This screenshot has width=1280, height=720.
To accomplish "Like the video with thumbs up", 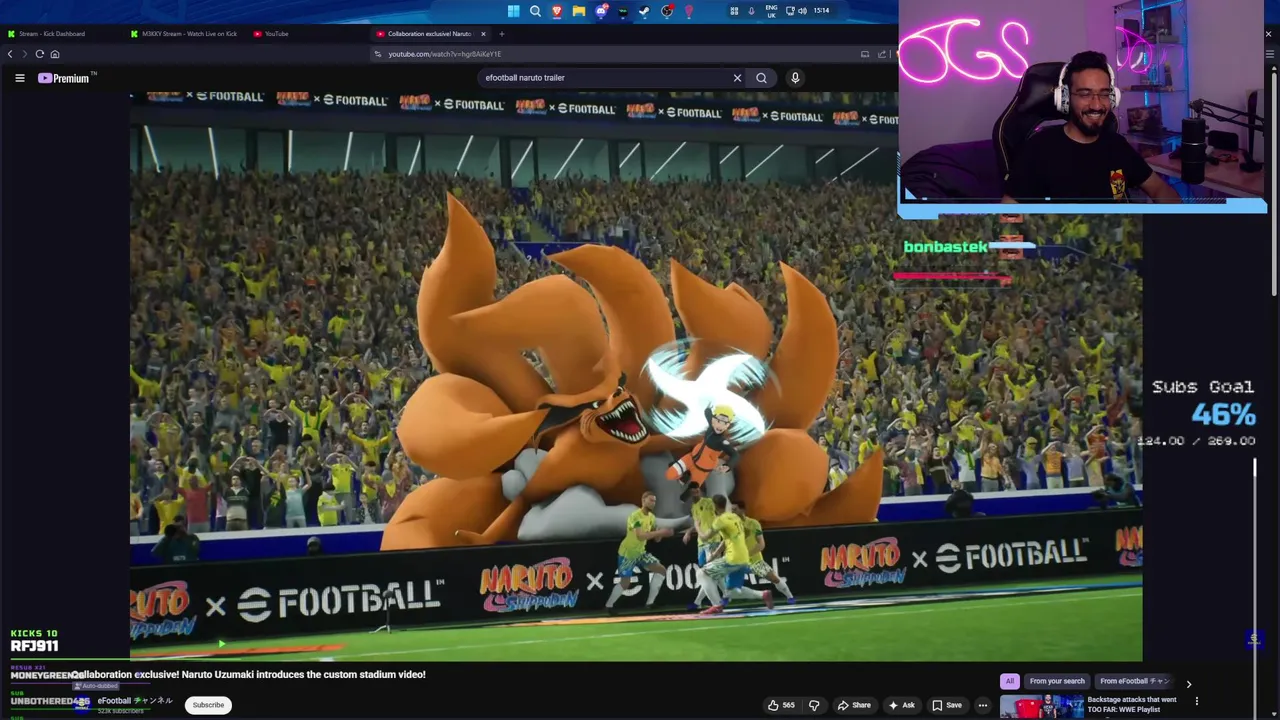I will (x=781, y=705).
